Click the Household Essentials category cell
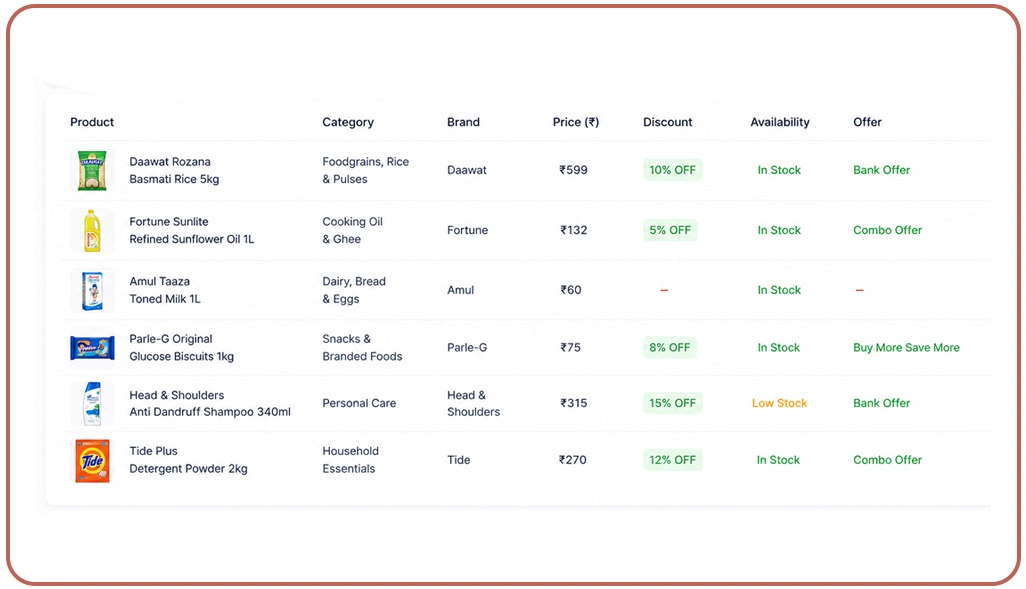This screenshot has height=589, width=1026. [351, 460]
